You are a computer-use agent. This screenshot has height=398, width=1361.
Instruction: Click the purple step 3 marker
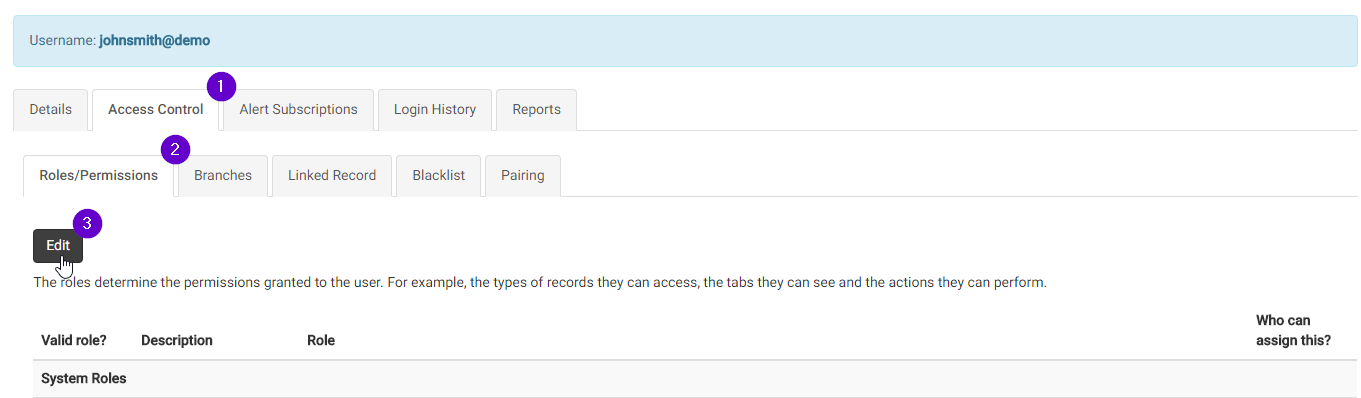point(88,223)
